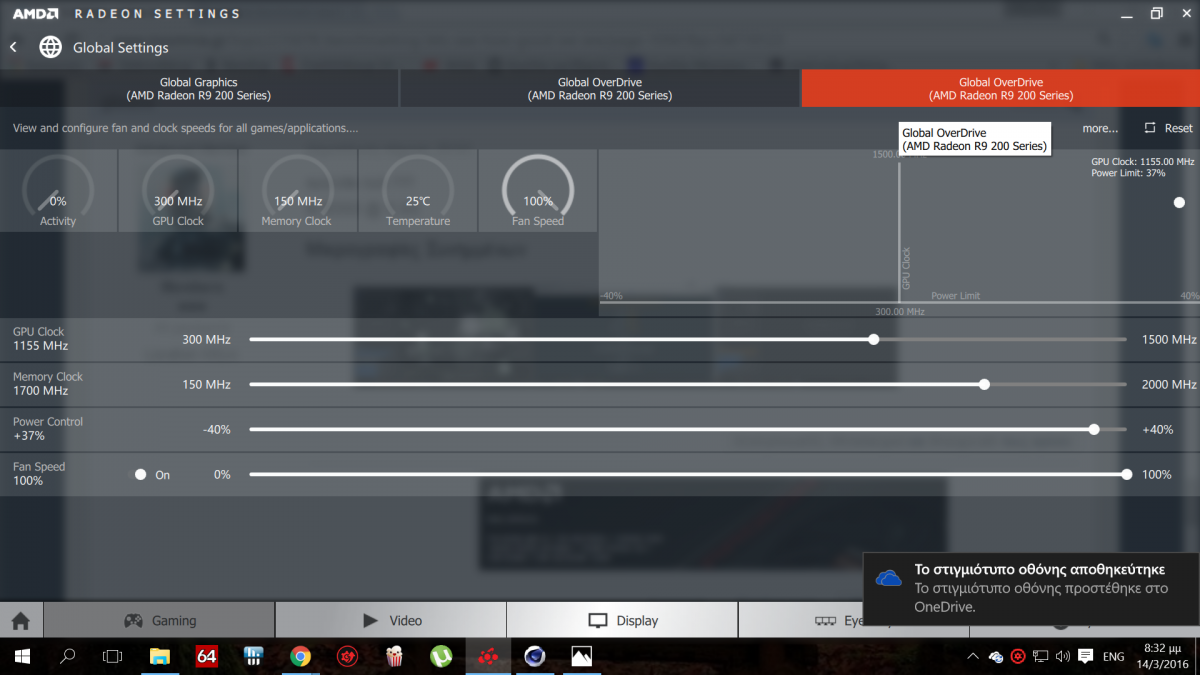Click the Memory Clock slider handle
This screenshot has height=675, width=1200.
[985, 384]
